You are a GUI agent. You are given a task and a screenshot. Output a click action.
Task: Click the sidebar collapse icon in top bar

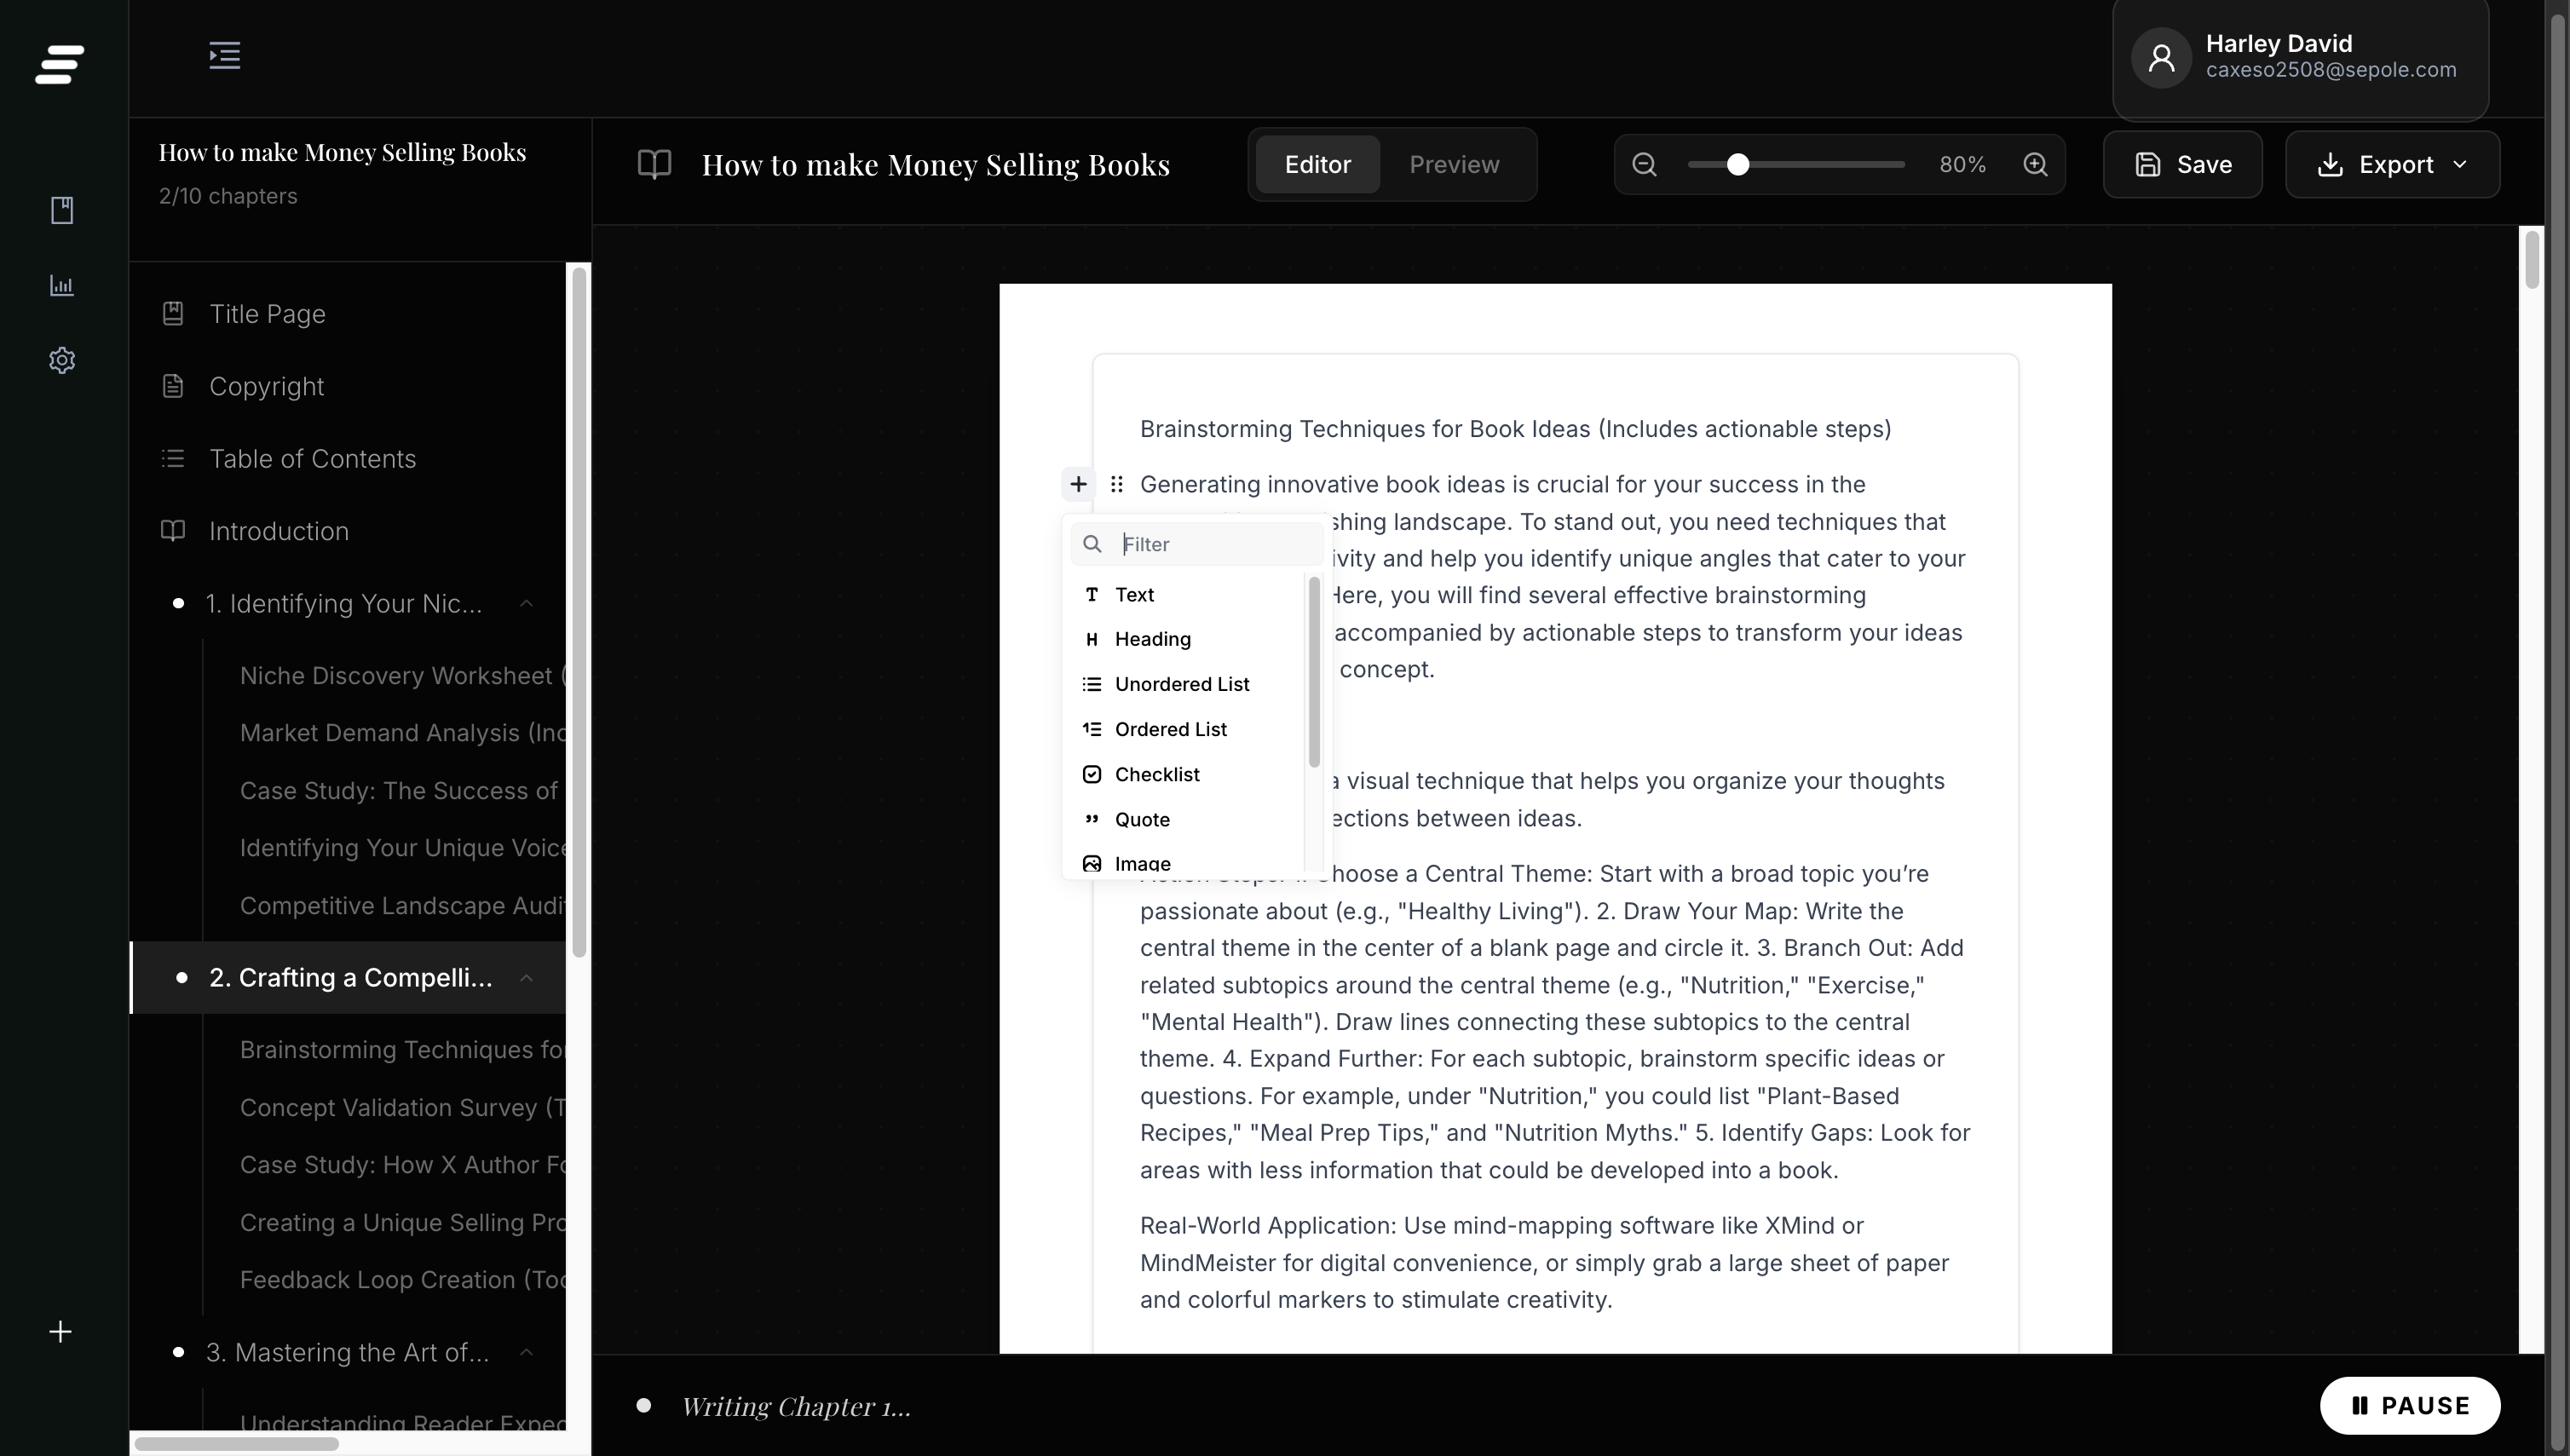pos(224,55)
